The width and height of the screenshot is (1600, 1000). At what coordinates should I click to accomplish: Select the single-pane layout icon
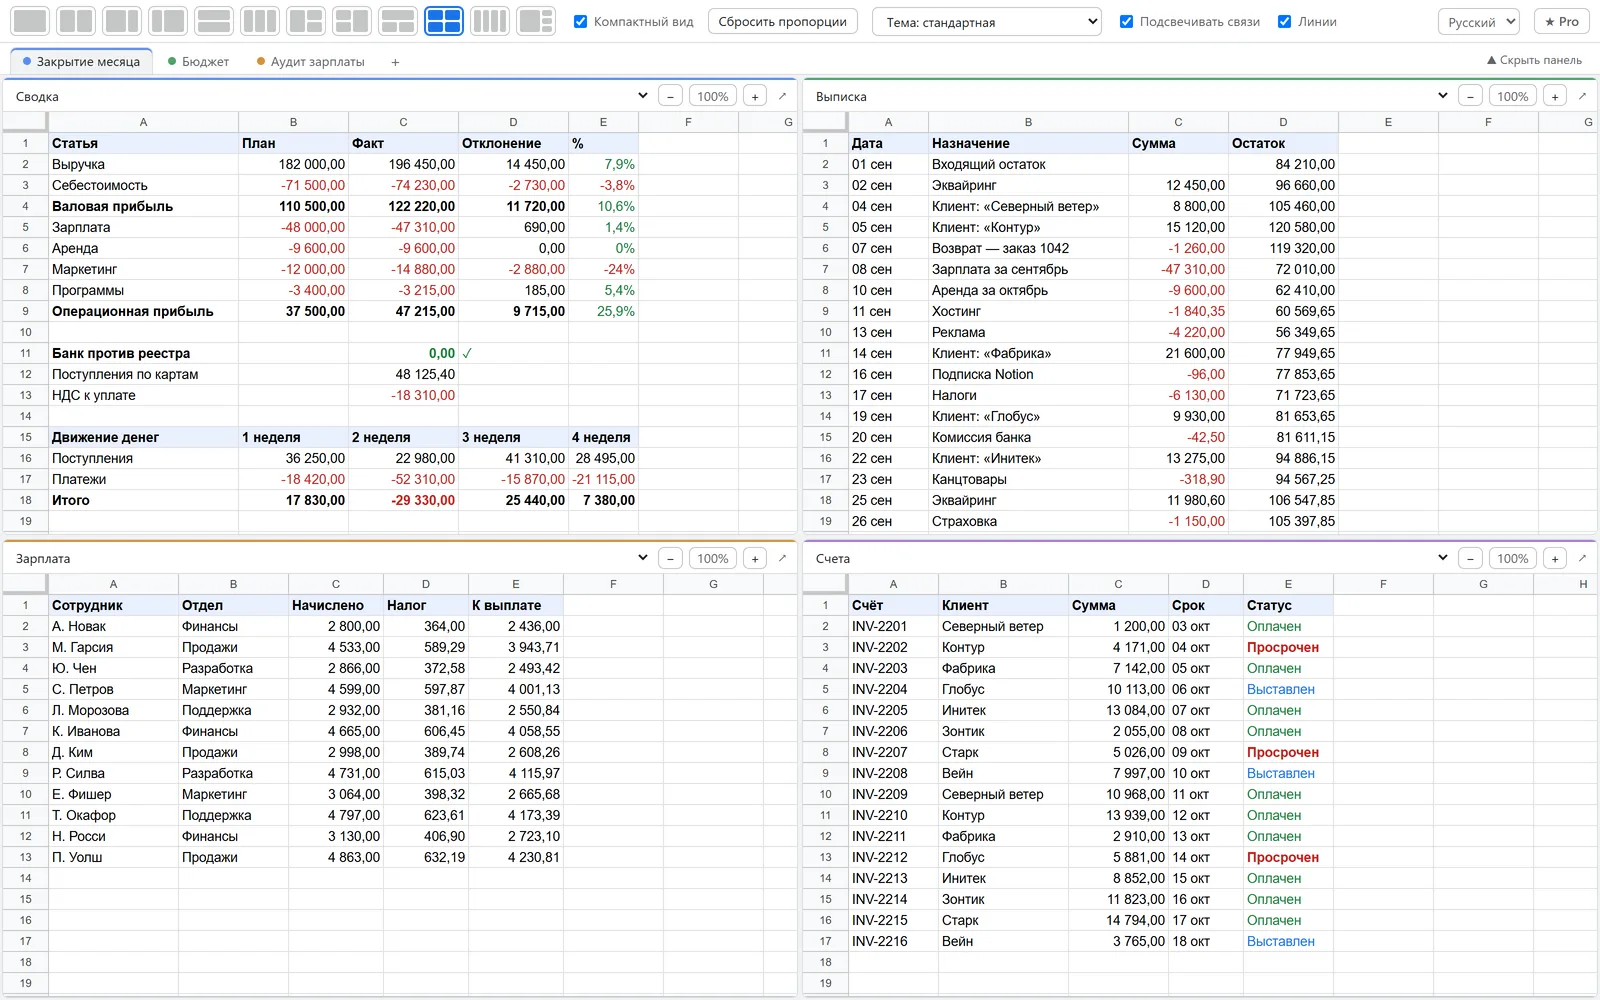[x=30, y=21]
